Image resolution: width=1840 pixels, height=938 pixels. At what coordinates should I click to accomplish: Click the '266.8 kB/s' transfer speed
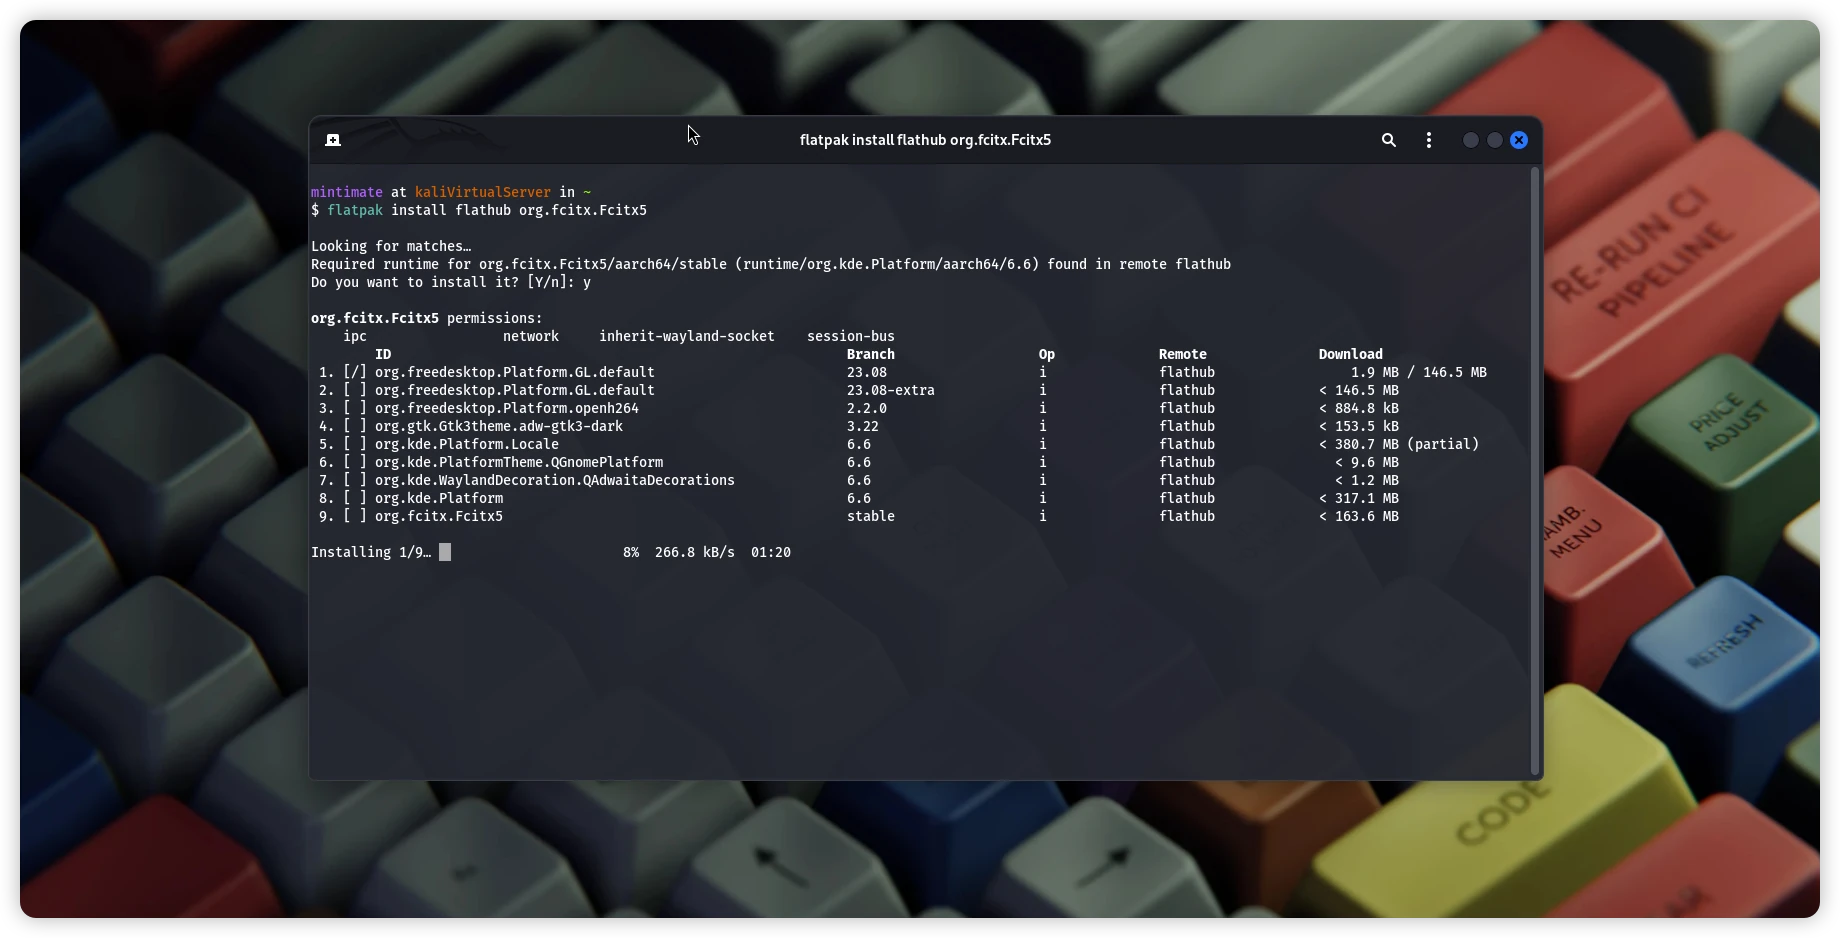click(695, 552)
